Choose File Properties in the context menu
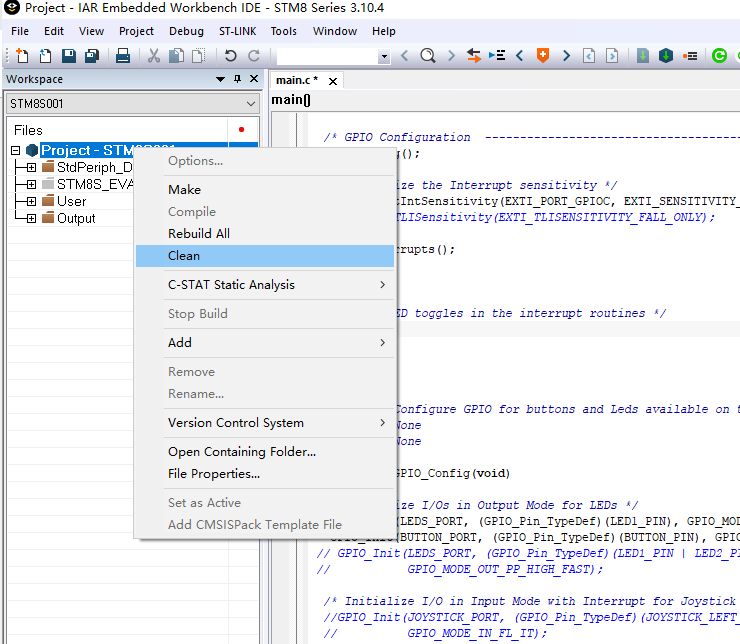Screen dimensions: 740x644 [265, 474]
